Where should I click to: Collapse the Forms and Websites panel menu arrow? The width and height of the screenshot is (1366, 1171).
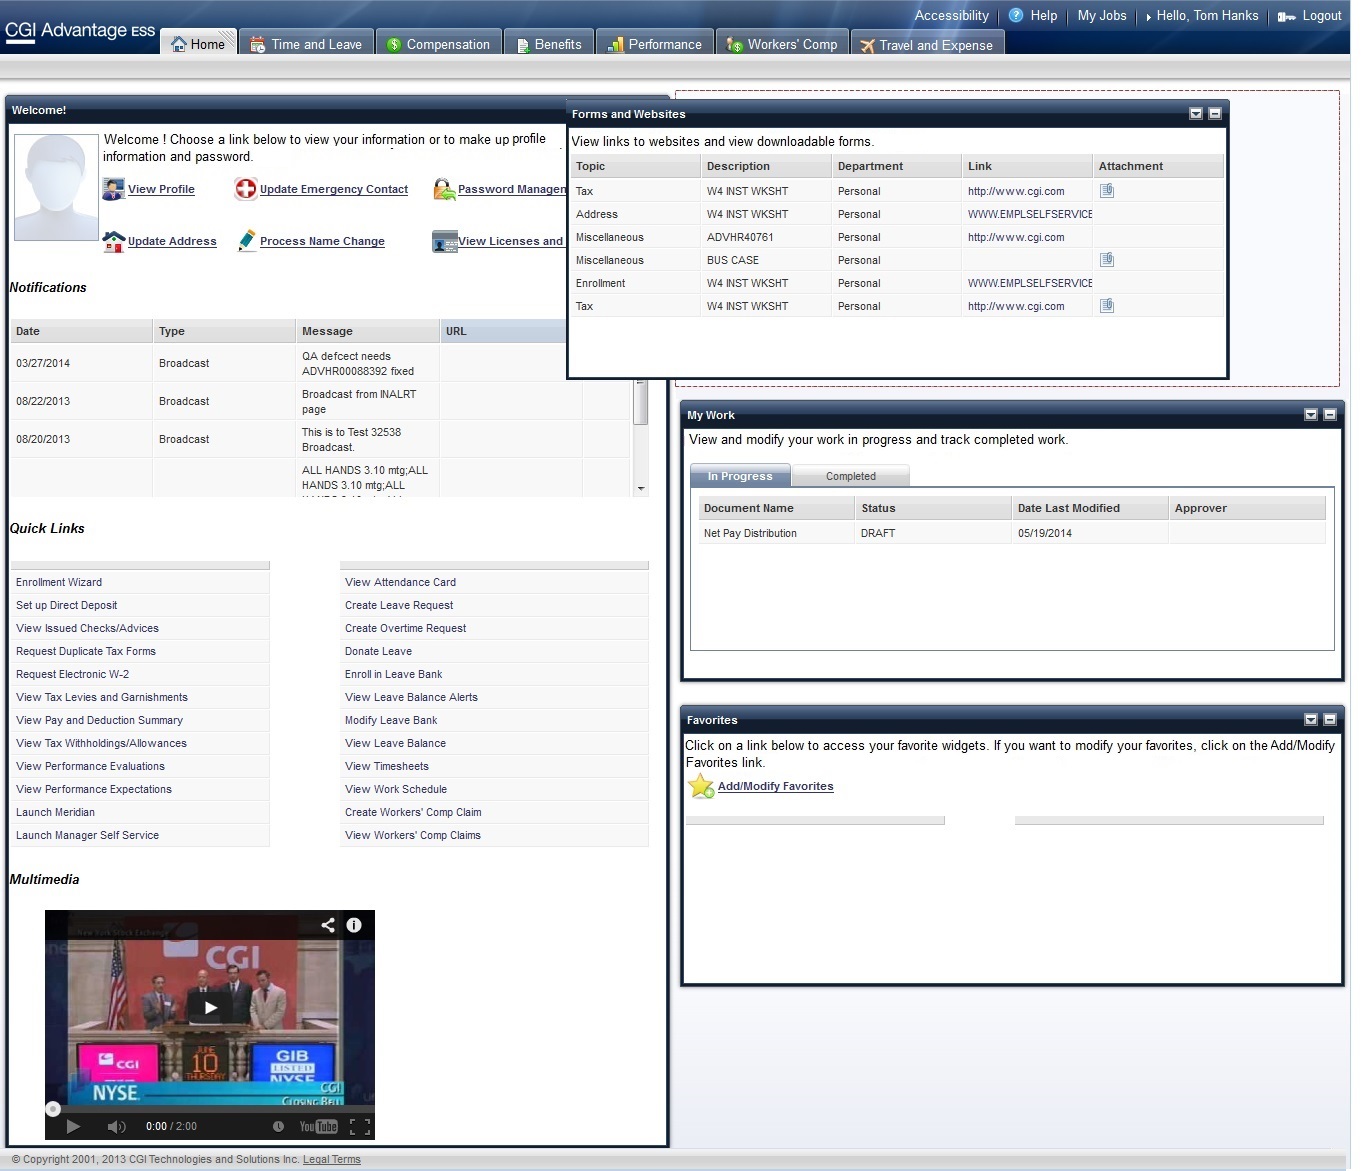pyautogui.click(x=1195, y=114)
